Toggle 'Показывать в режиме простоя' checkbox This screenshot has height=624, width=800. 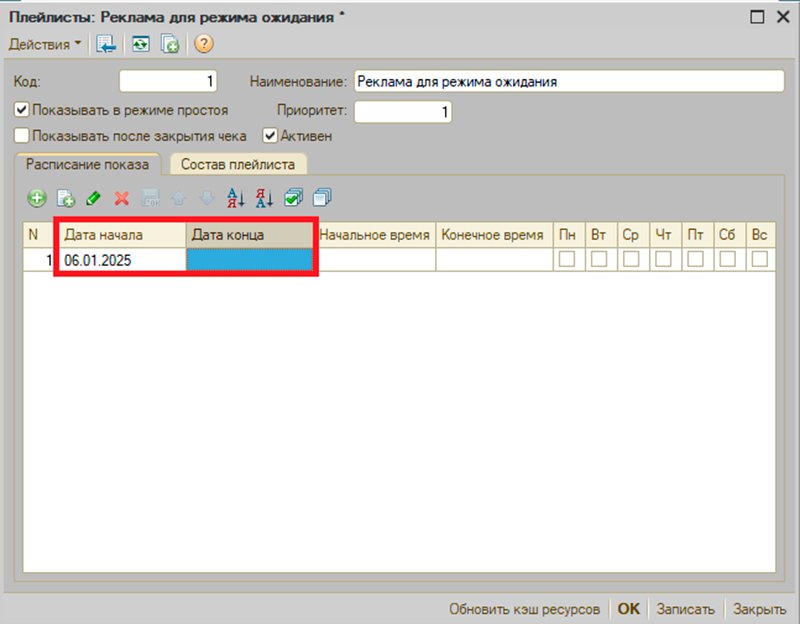21,110
